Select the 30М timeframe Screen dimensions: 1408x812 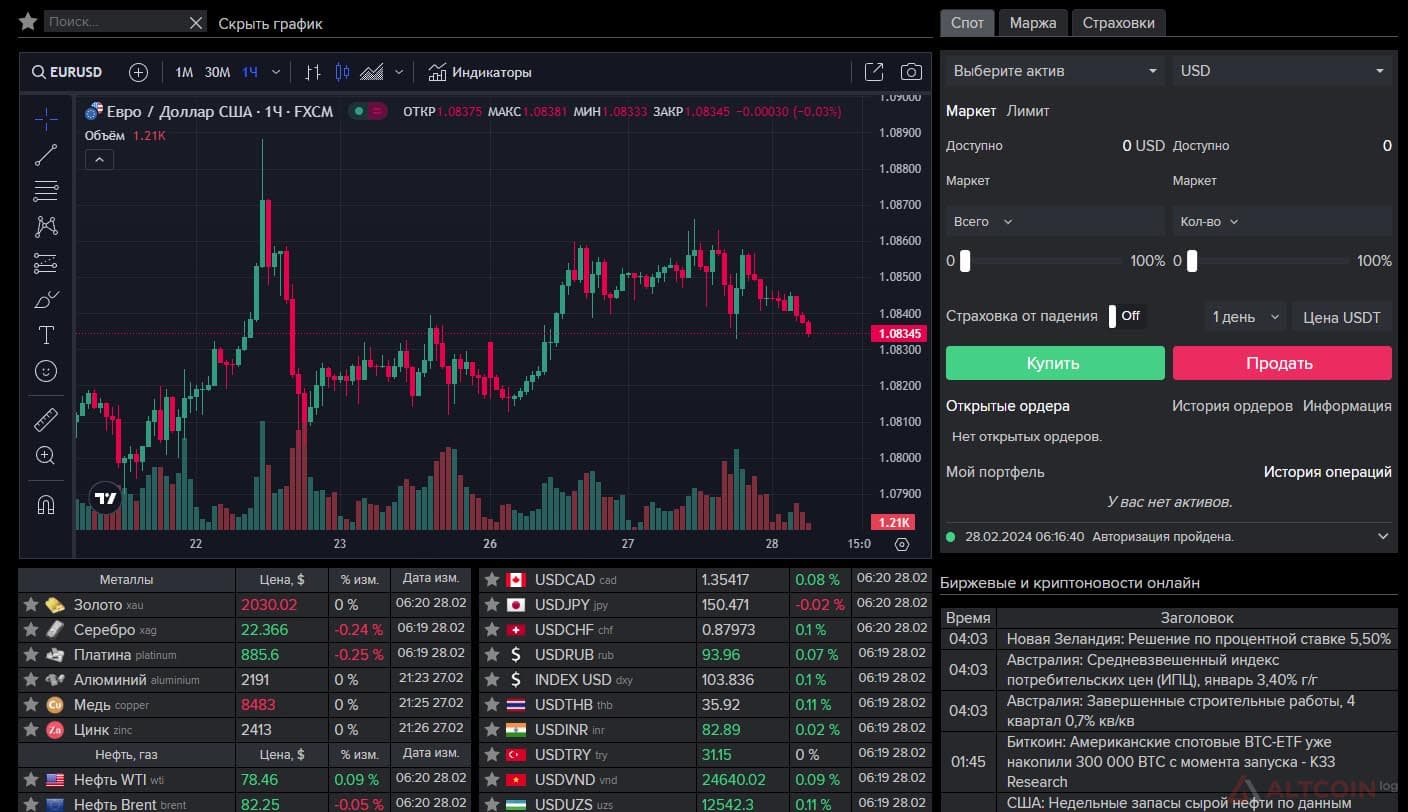point(217,72)
